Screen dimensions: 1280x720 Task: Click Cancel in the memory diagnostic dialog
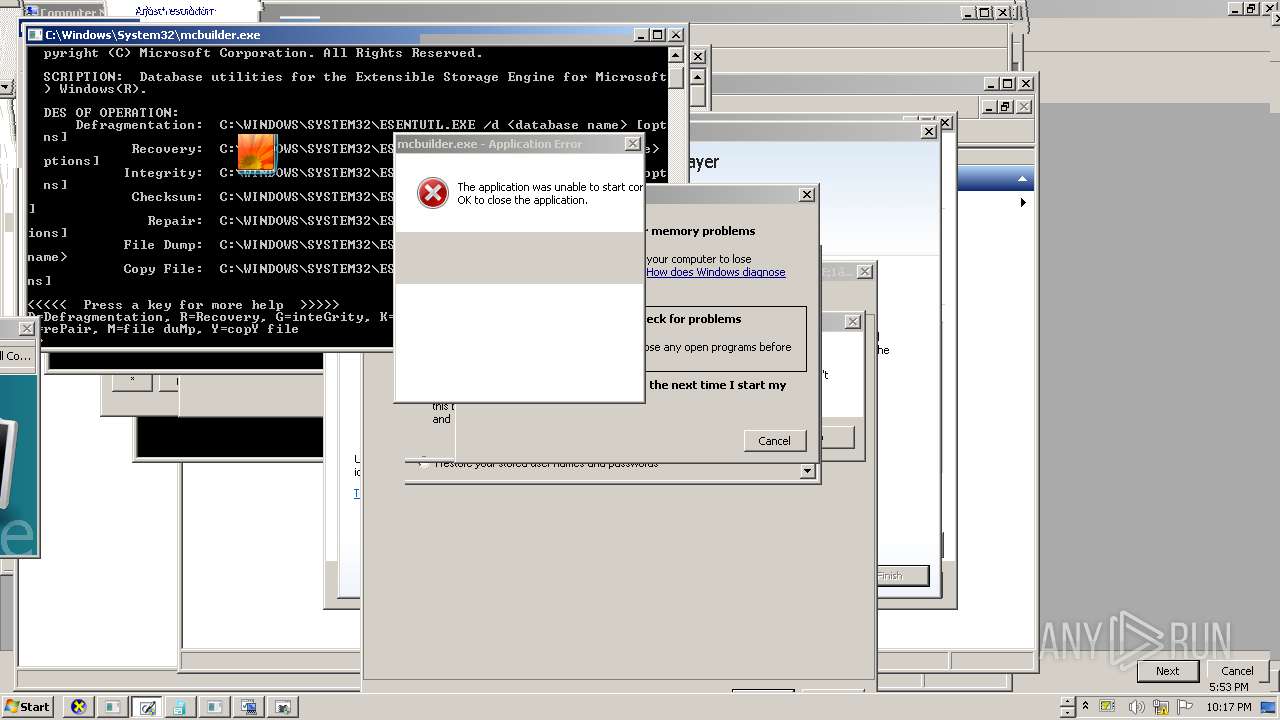(774, 441)
